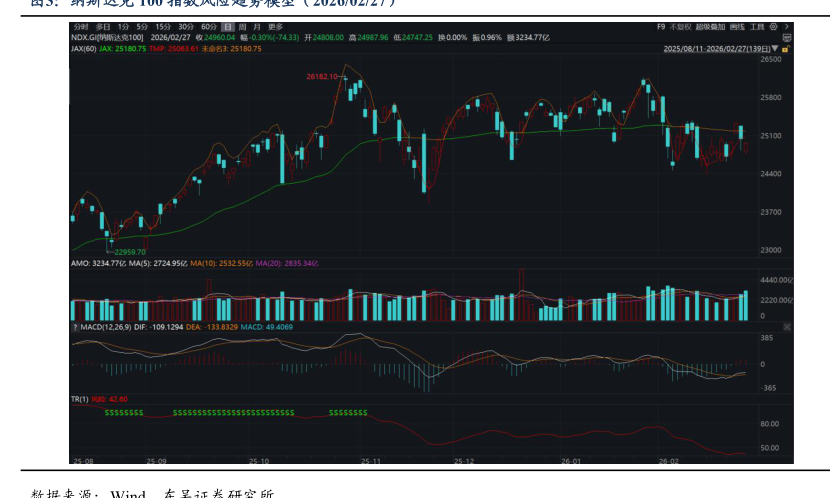The image size is (830, 498).
Task: Click the 25-11 date on time axis
Action: click(x=371, y=461)
